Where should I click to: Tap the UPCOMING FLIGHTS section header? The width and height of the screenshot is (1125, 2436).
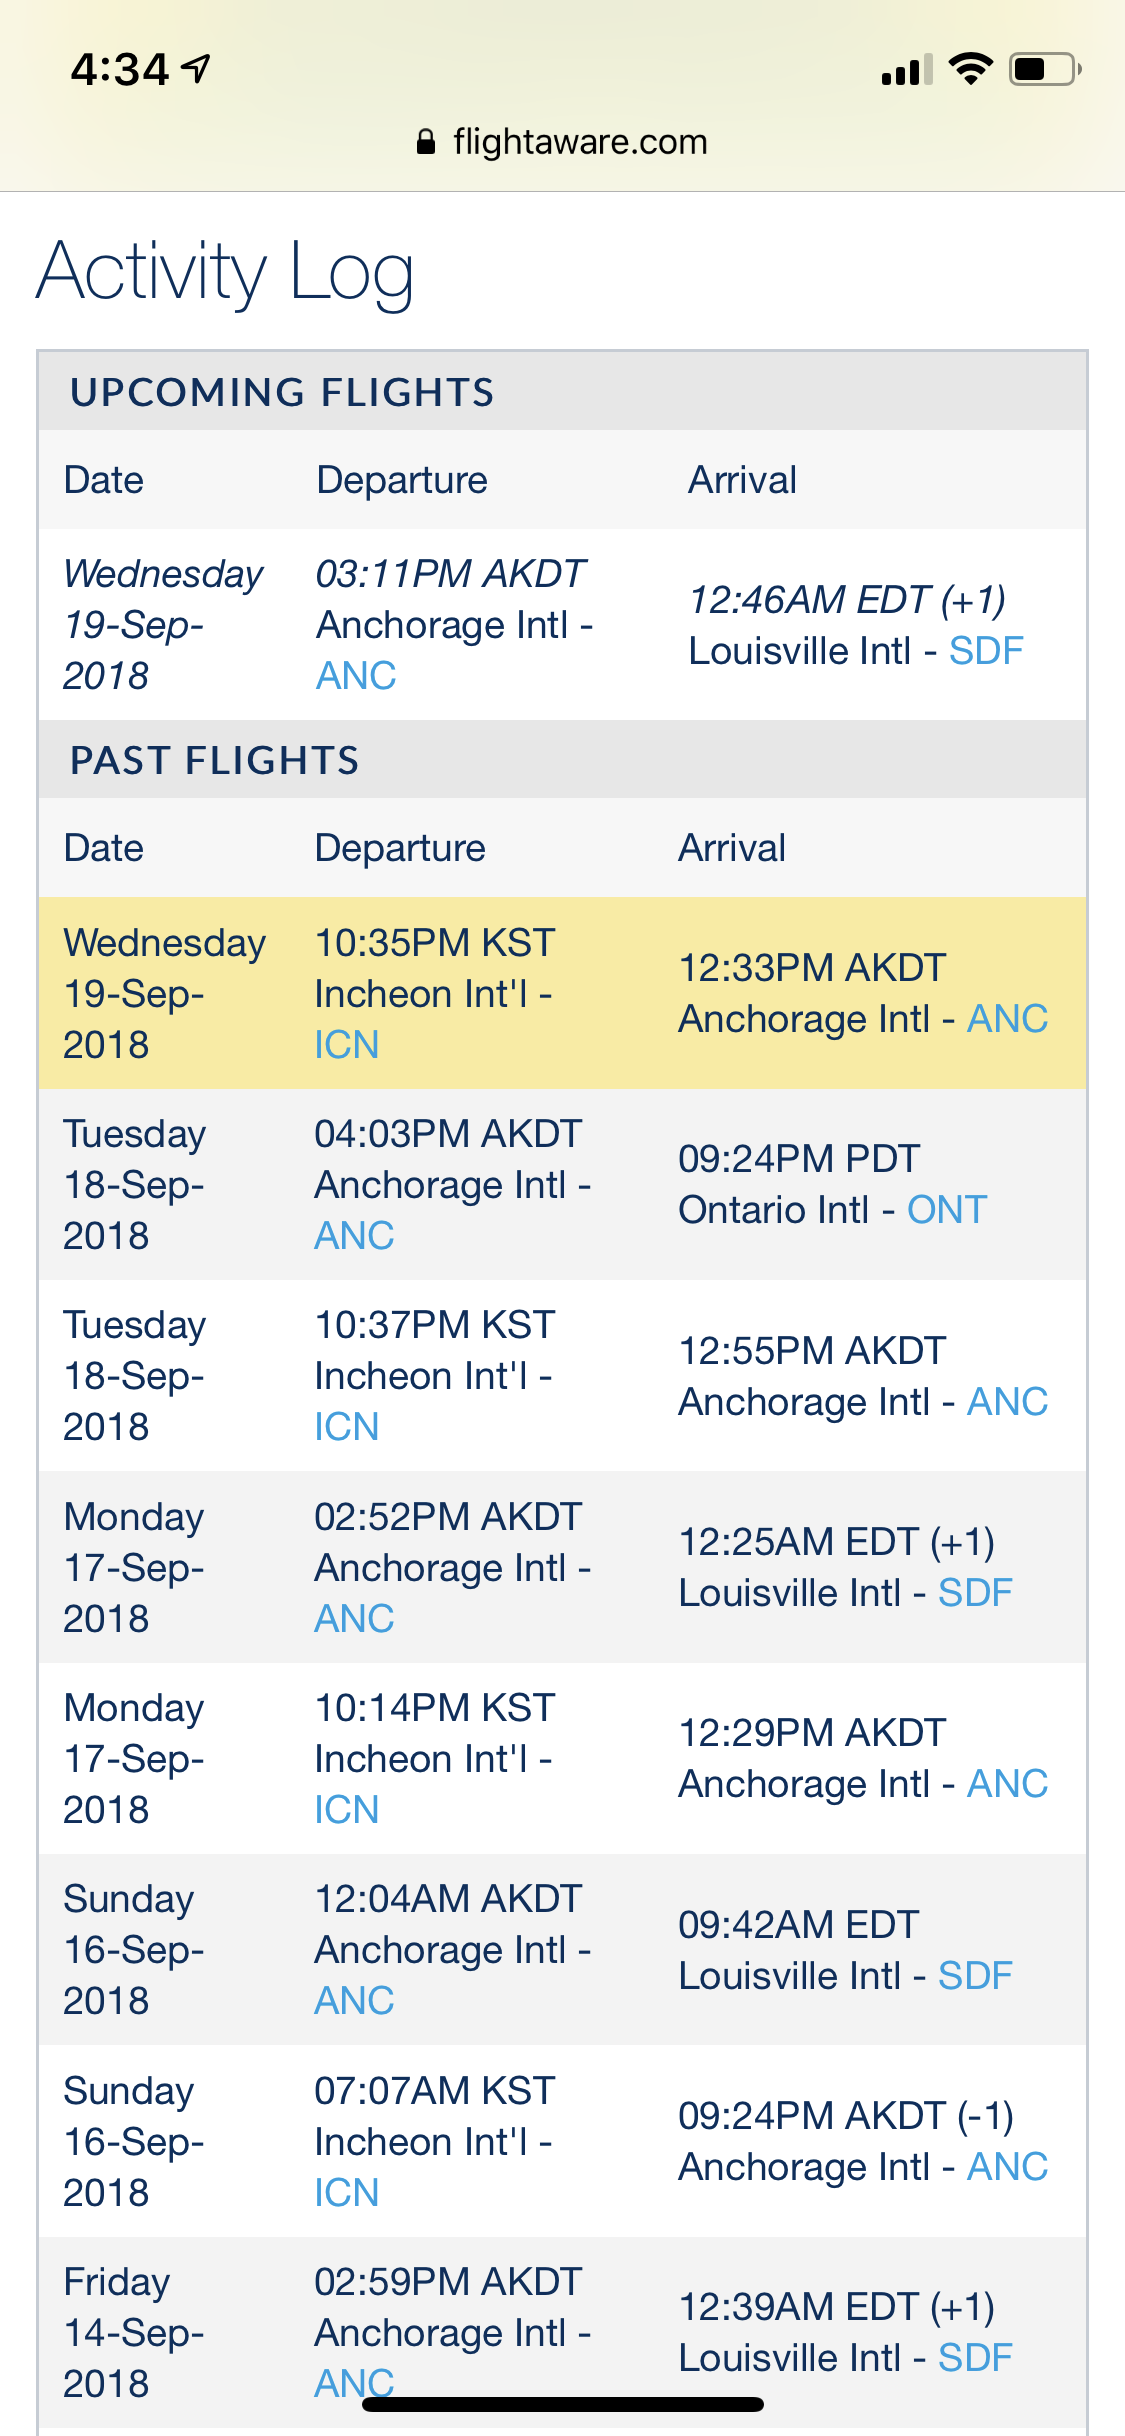(282, 392)
